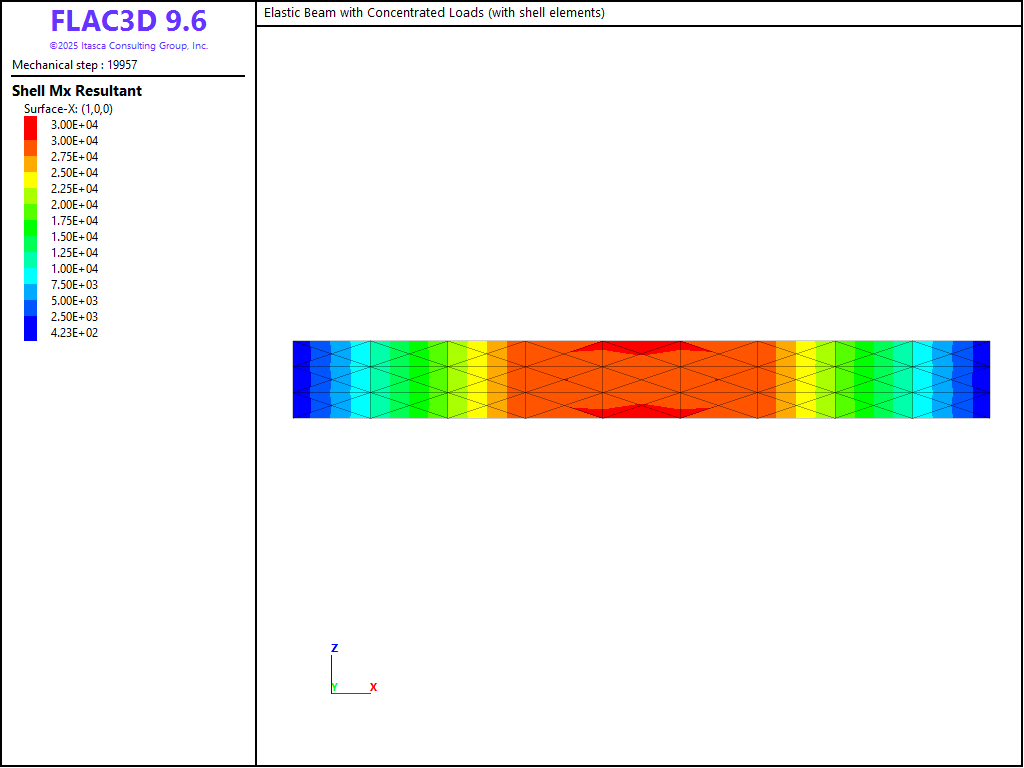Image resolution: width=1024 pixels, height=768 pixels.
Task: Click the 7.50E+03 legend value label
Action: point(75,285)
